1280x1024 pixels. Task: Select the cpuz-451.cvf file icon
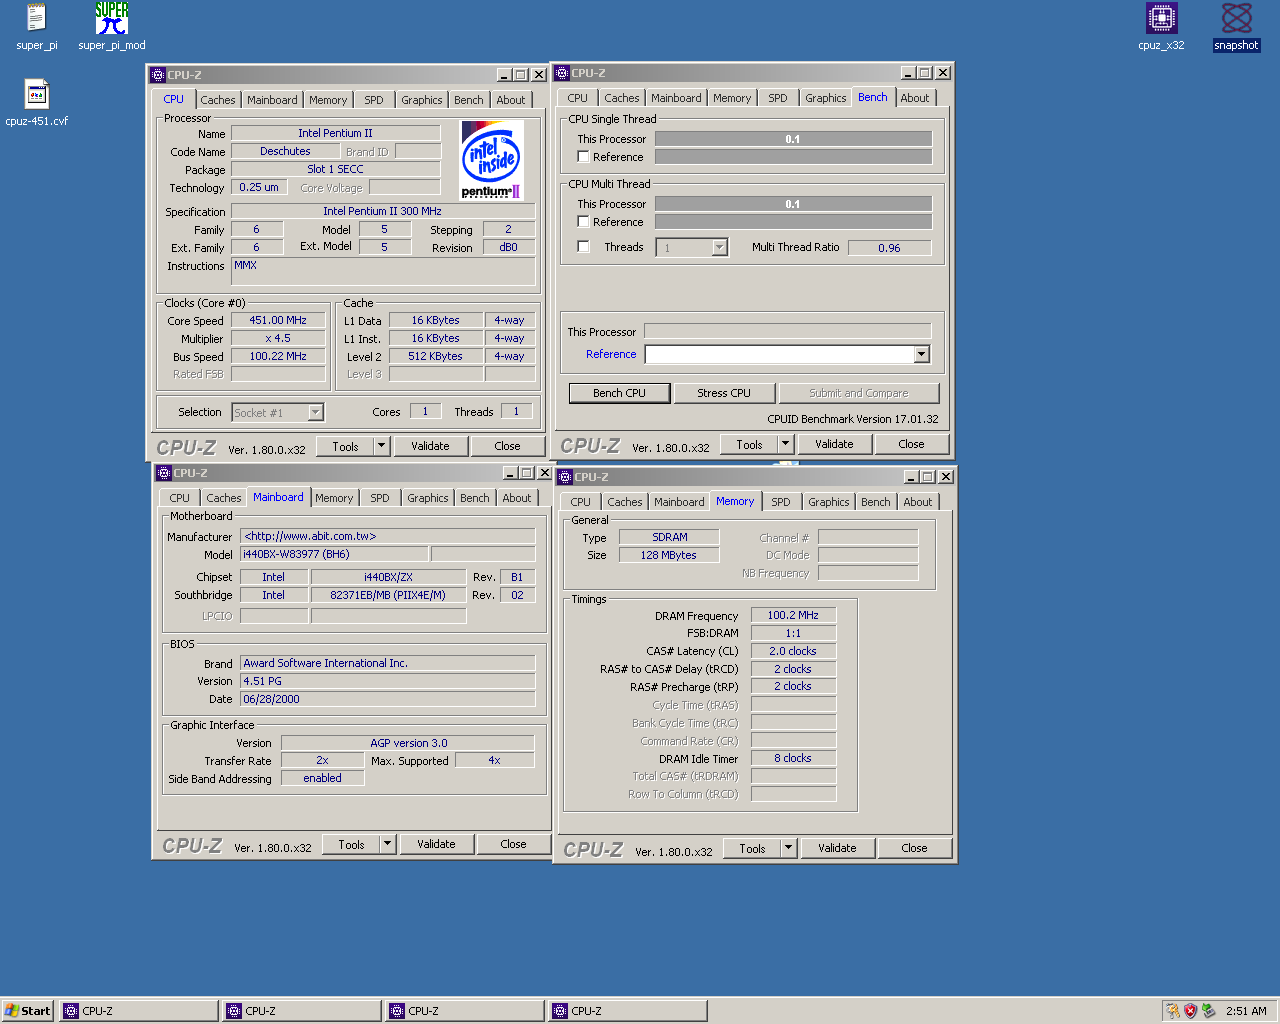coord(37,103)
